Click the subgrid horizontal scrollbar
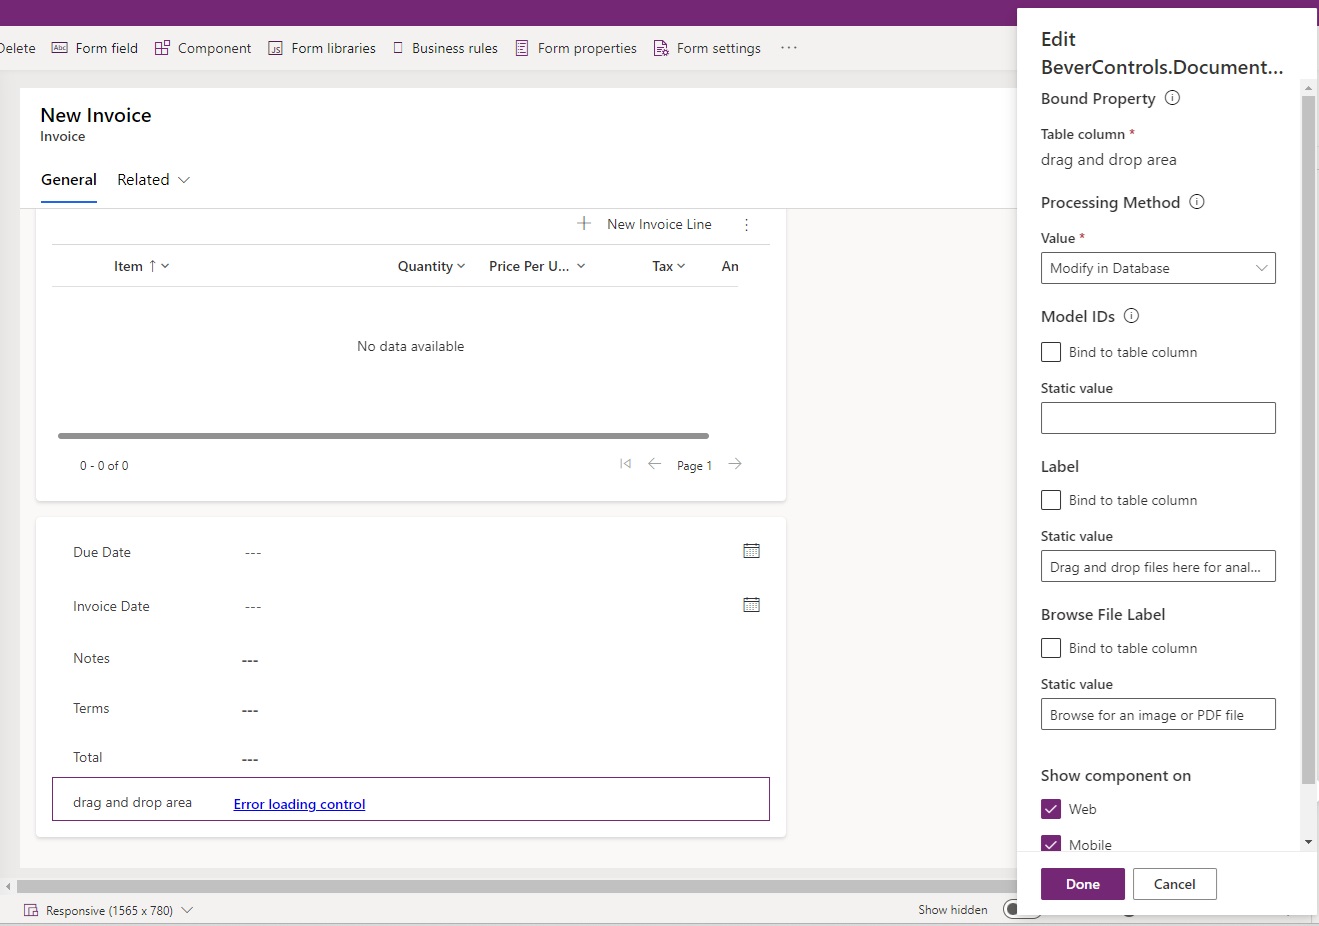1319x926 pixels. tap(383, 436)
